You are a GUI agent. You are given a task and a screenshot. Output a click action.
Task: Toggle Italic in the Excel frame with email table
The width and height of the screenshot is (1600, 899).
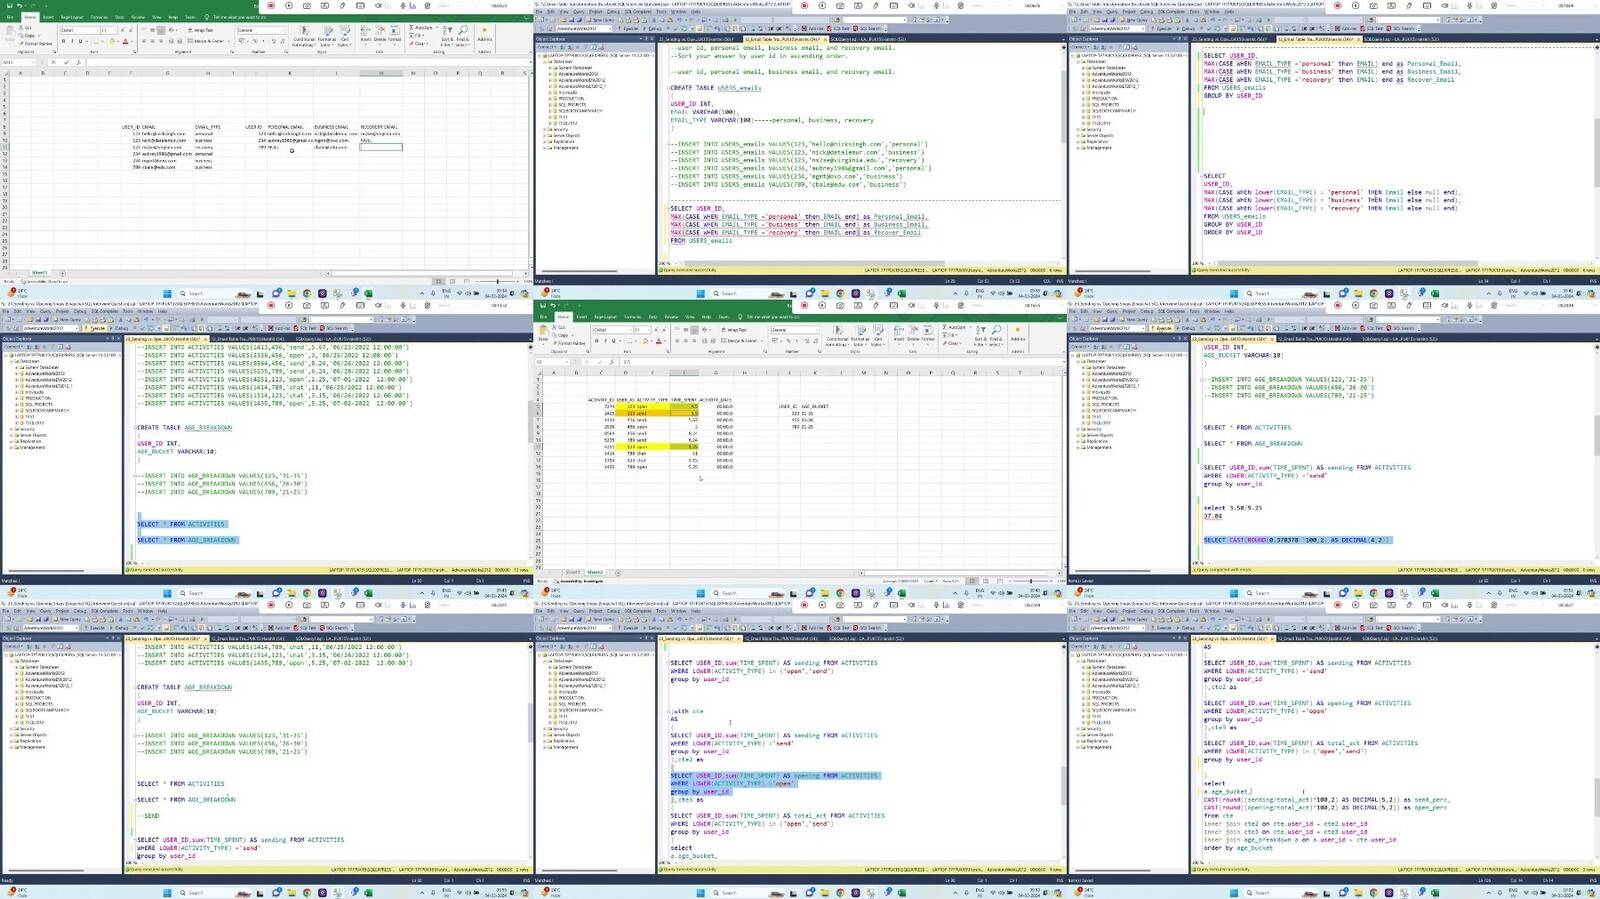pos(72,41)
